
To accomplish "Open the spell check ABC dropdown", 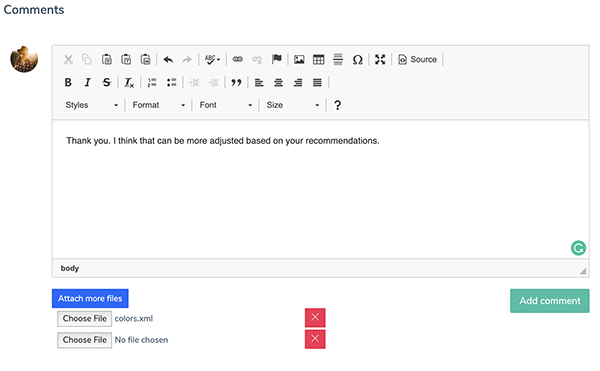I will click(x=212, y=59).
